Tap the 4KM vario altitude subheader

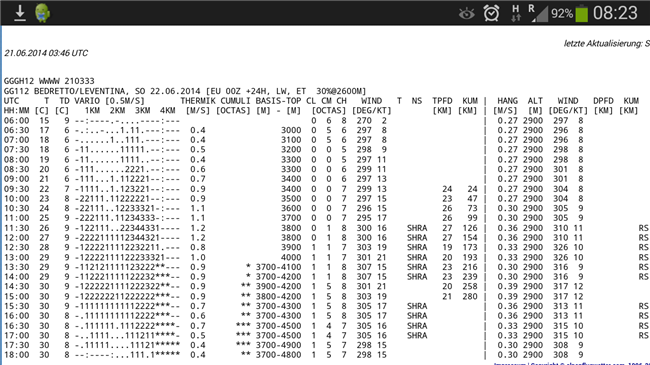coord(167,111)
